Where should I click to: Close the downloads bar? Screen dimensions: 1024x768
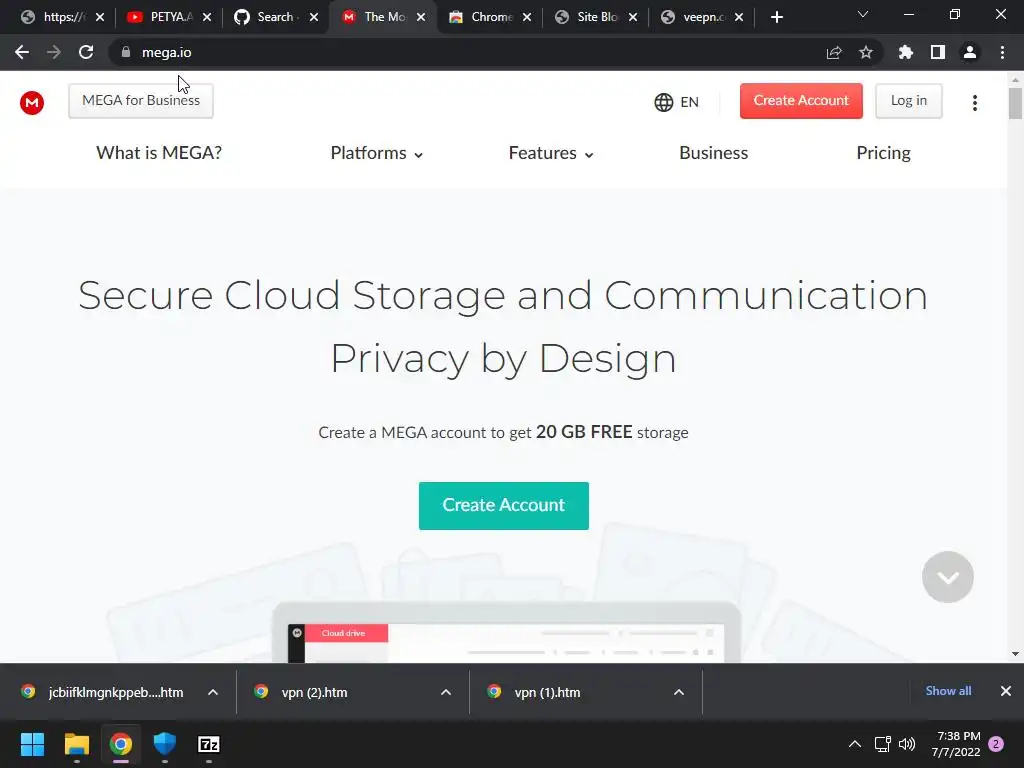[x=1006, y=691]
